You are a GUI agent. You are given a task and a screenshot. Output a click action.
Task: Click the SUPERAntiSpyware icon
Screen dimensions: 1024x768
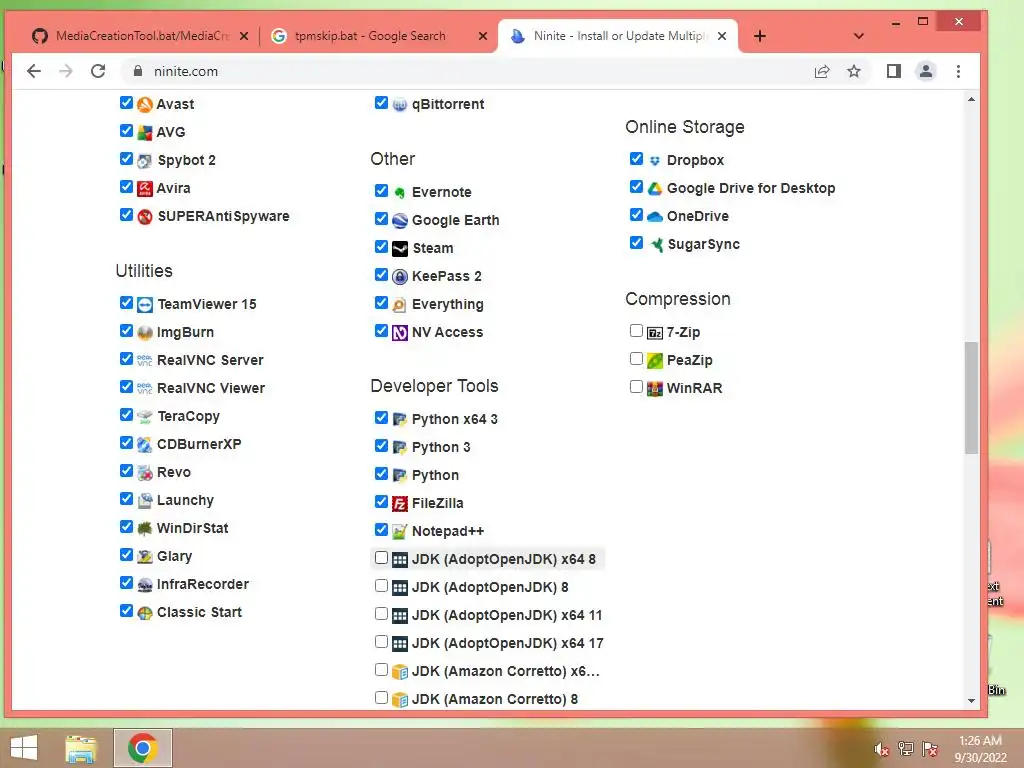144,217
